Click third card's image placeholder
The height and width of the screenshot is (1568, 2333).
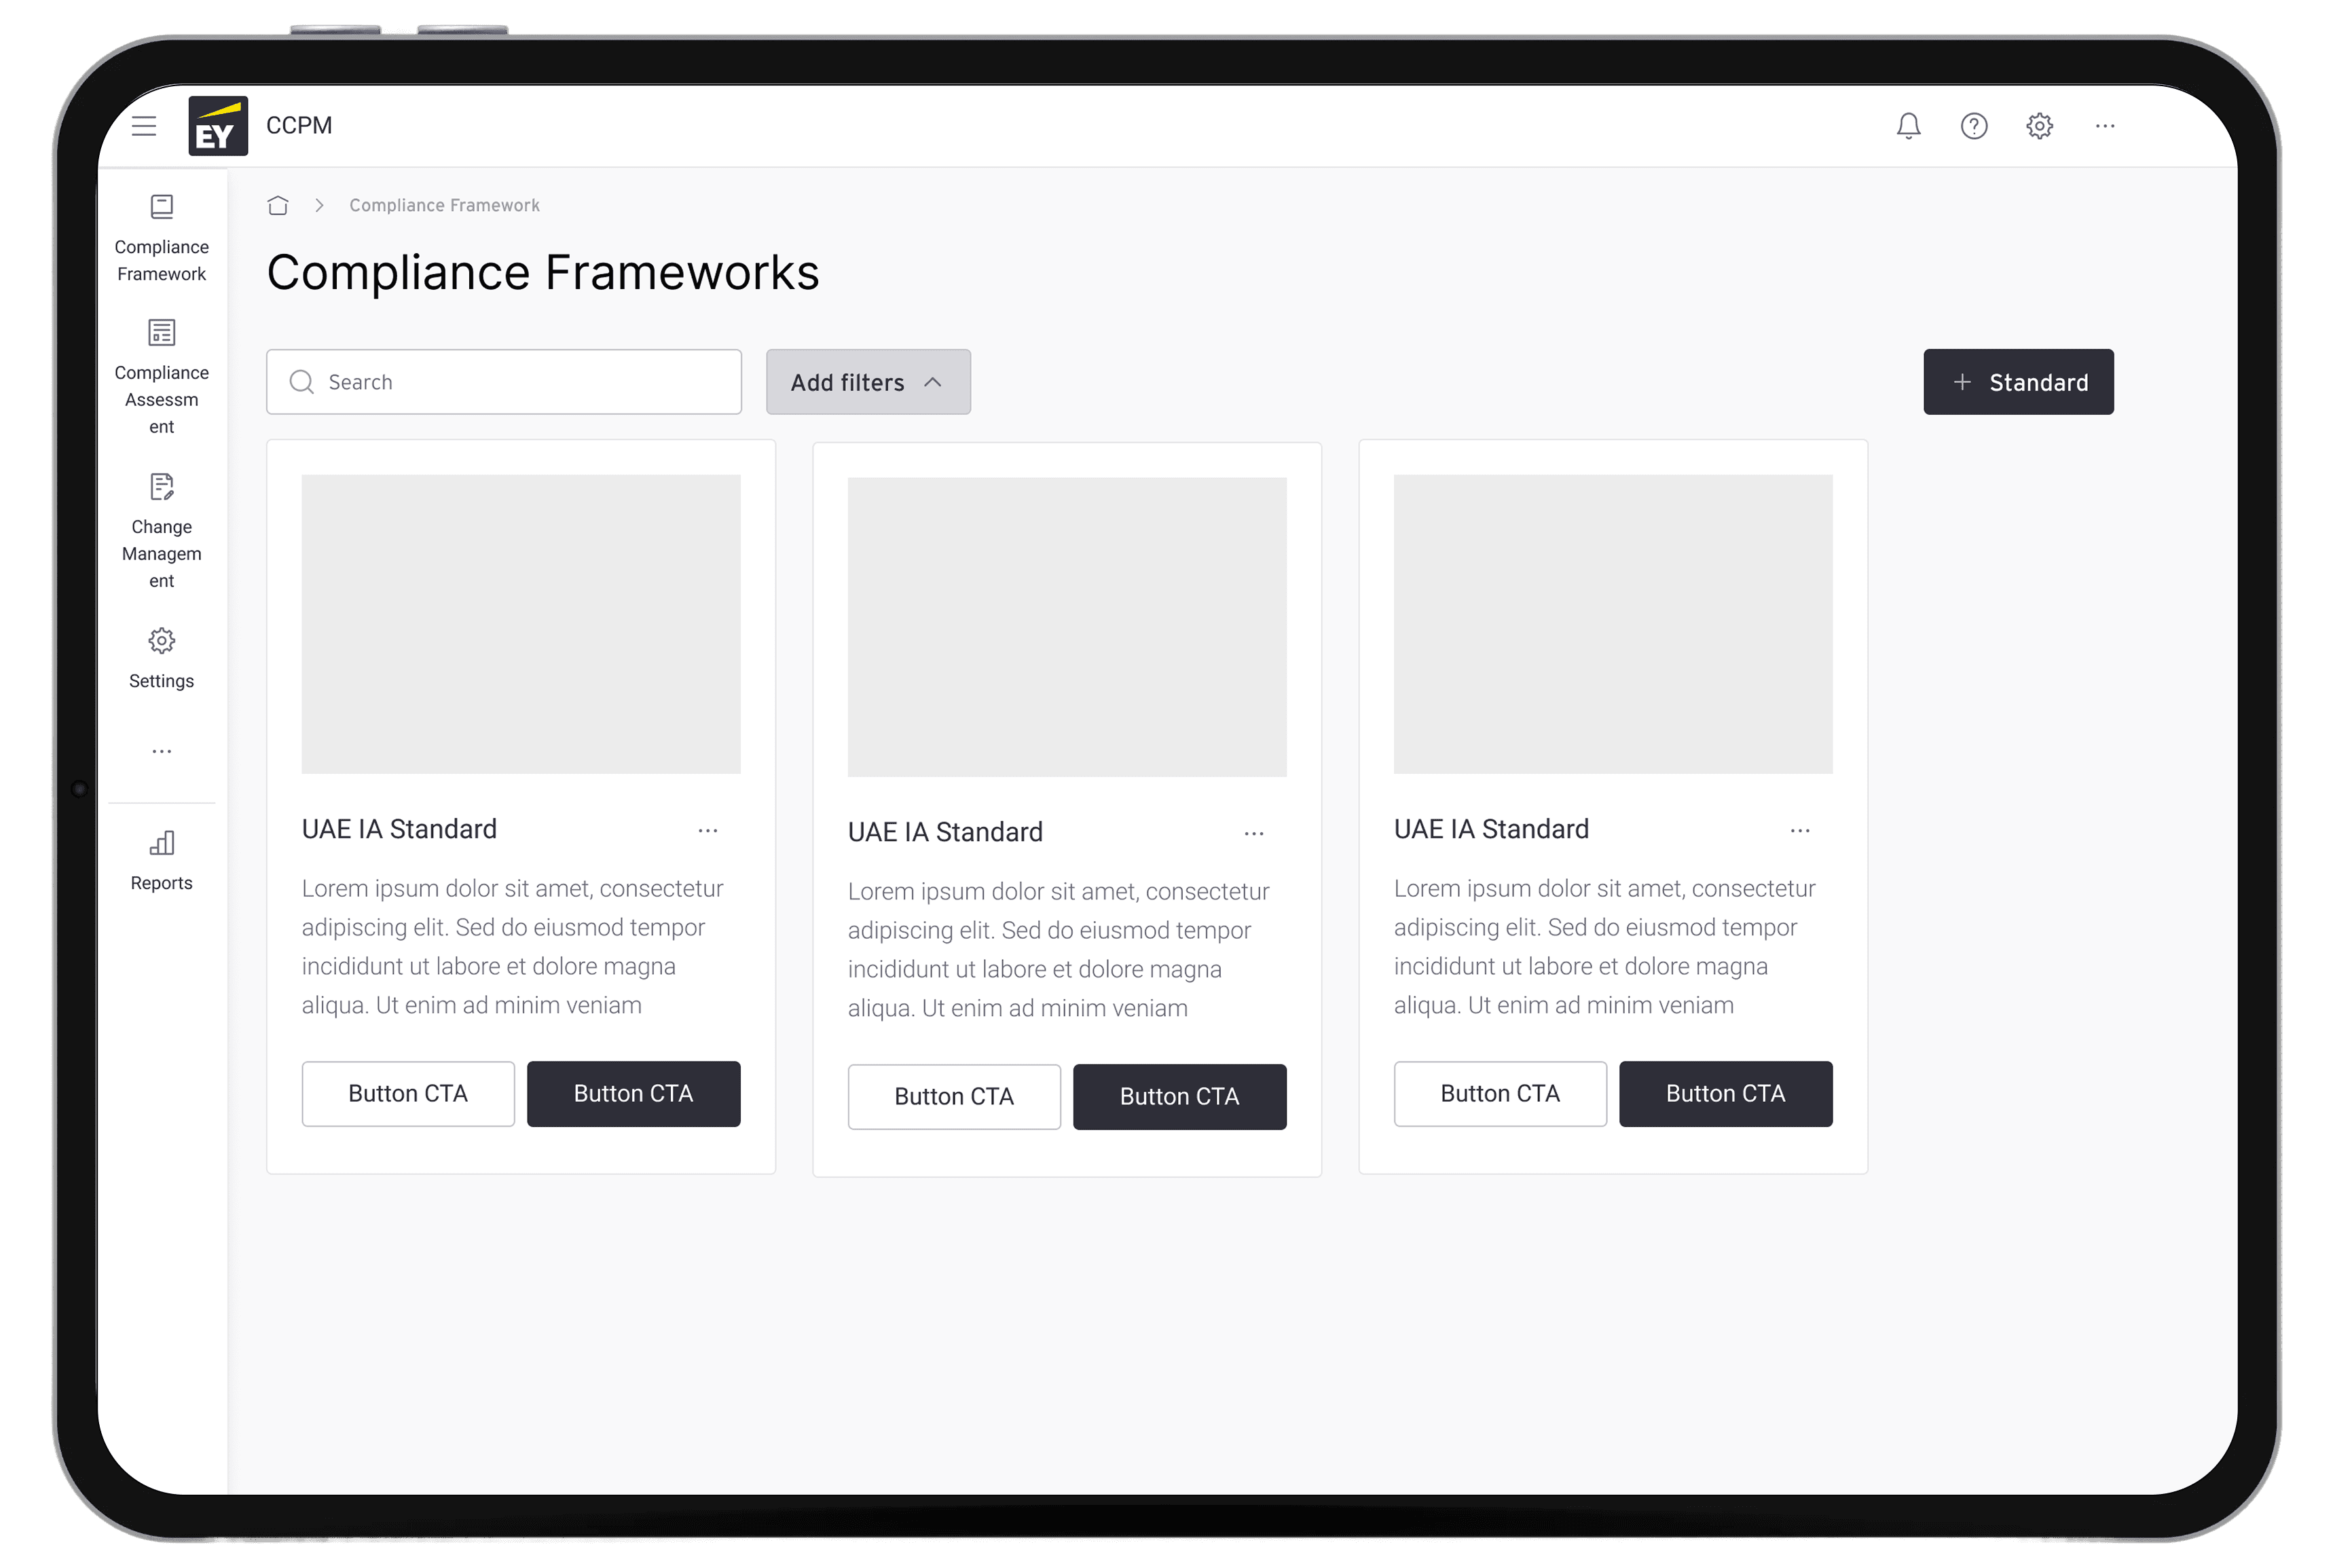1613,624
